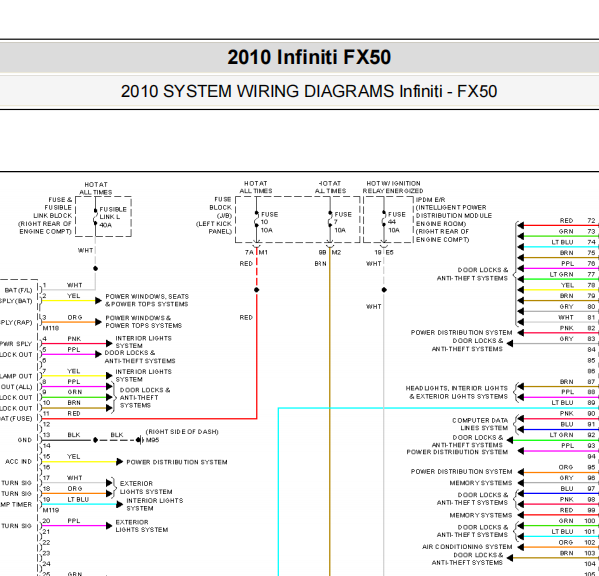599x576 pixels.
Task: Click "MEMORY SYSTEMS" on pin 99 RED wire
Action: (x=481, y=515)
